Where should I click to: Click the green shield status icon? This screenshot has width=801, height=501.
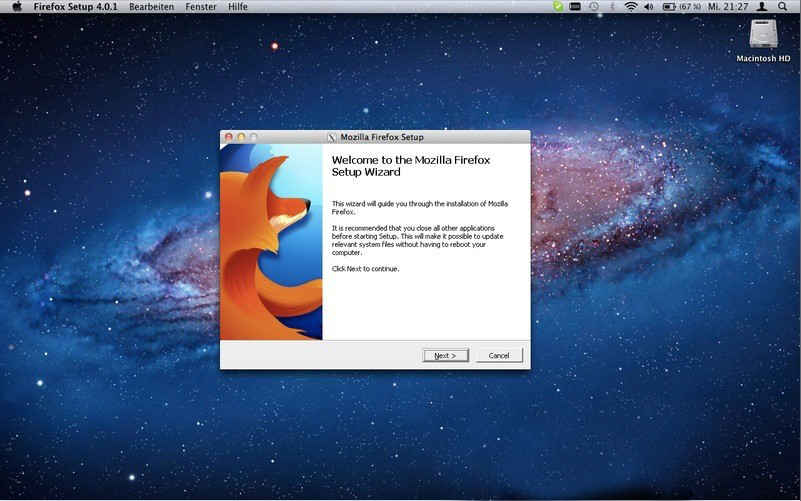(558, 7)
